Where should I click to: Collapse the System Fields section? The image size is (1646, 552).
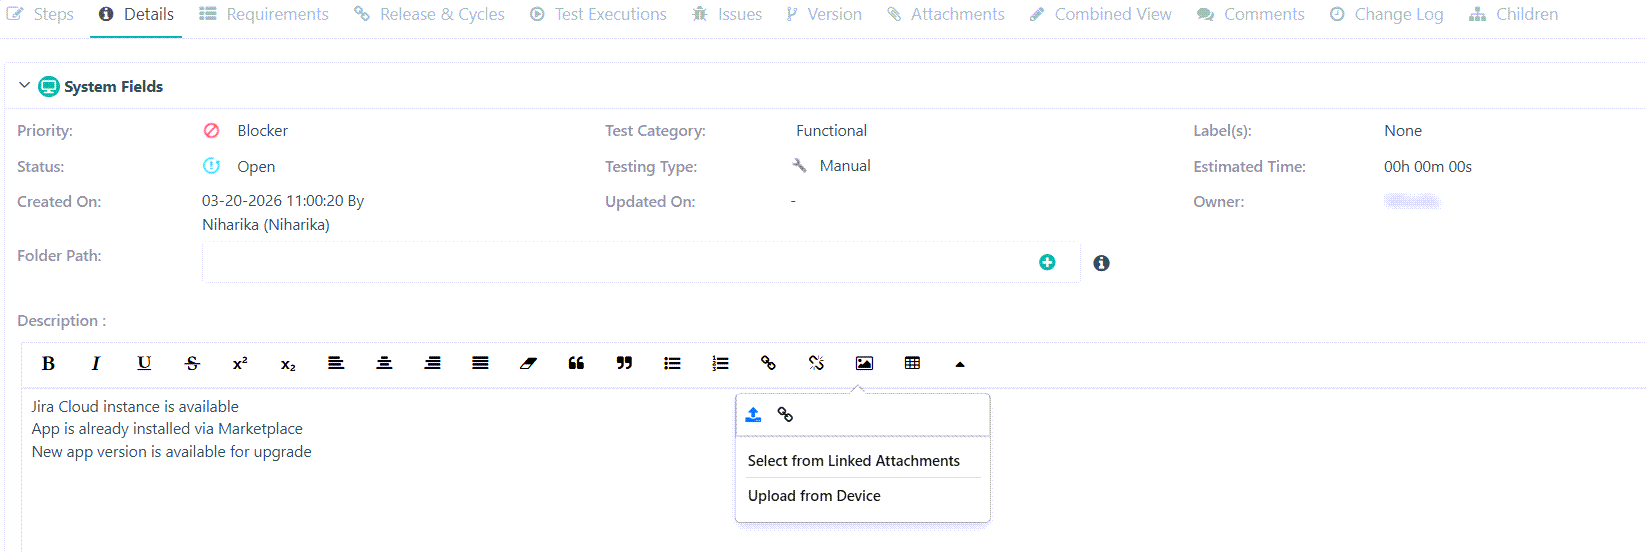(x=24, y=86)
